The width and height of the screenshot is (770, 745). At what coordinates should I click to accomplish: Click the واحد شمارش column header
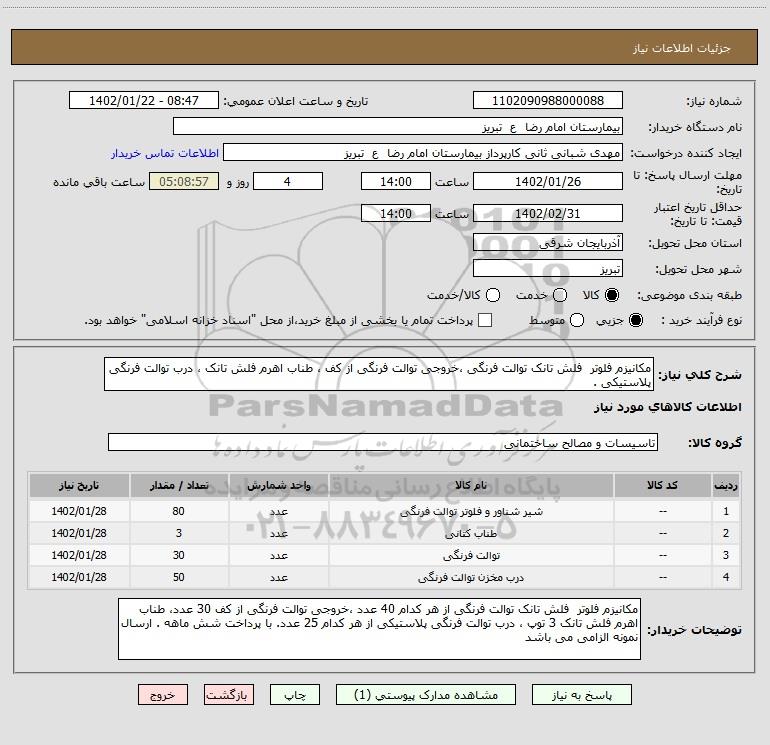[278, 486]
